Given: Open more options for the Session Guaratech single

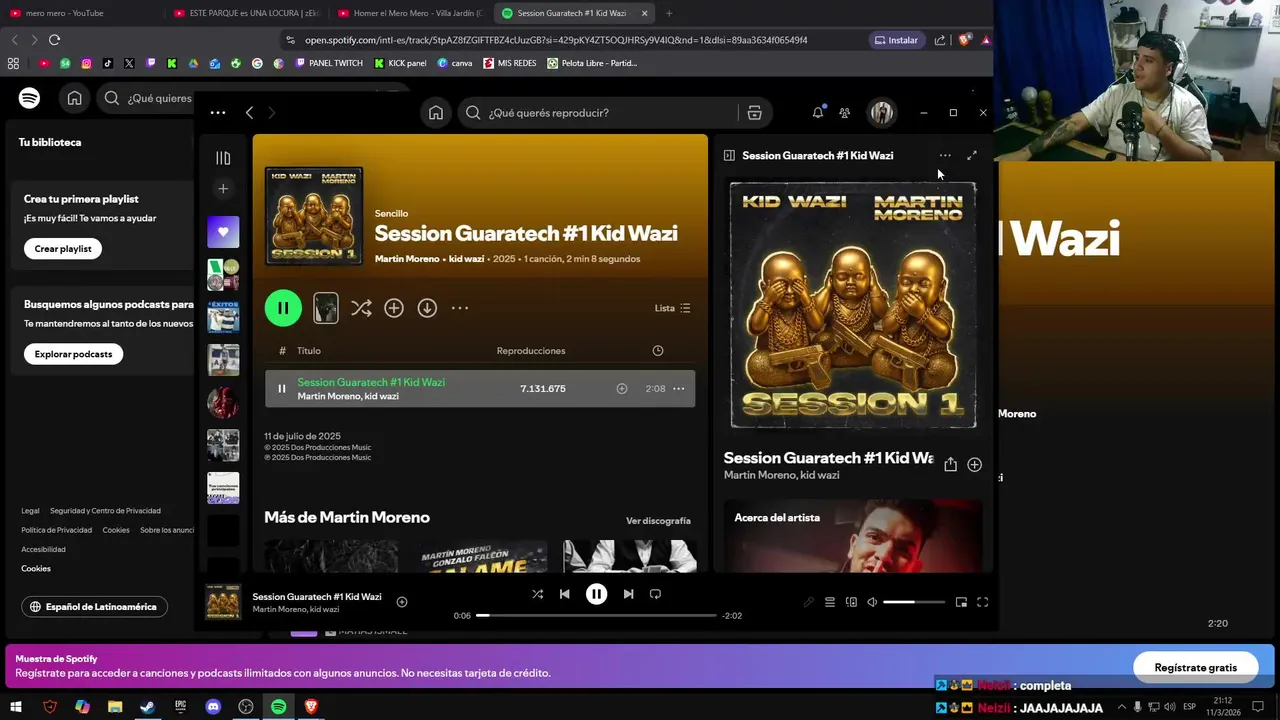Looking at the screenshot, I should (460, 308).
